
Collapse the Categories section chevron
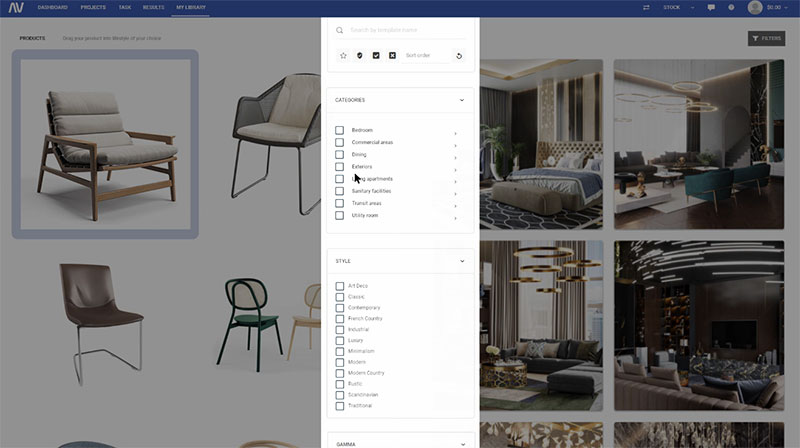462,100
